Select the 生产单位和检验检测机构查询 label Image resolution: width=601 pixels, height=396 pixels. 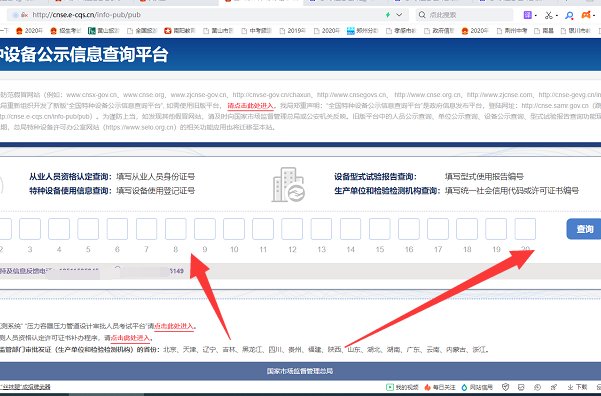click(387, 191)
